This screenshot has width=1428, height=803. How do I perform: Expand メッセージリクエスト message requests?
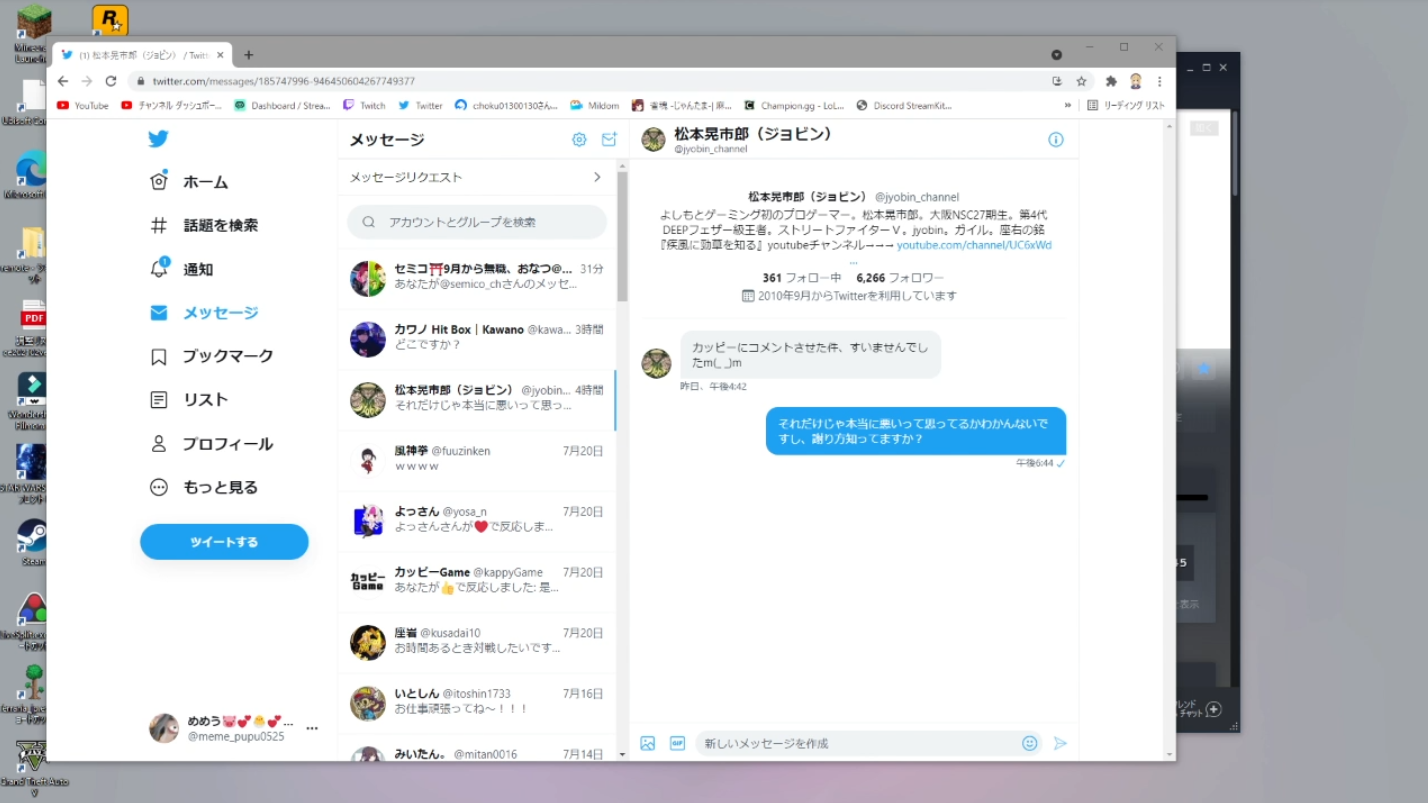click(477, 177)
